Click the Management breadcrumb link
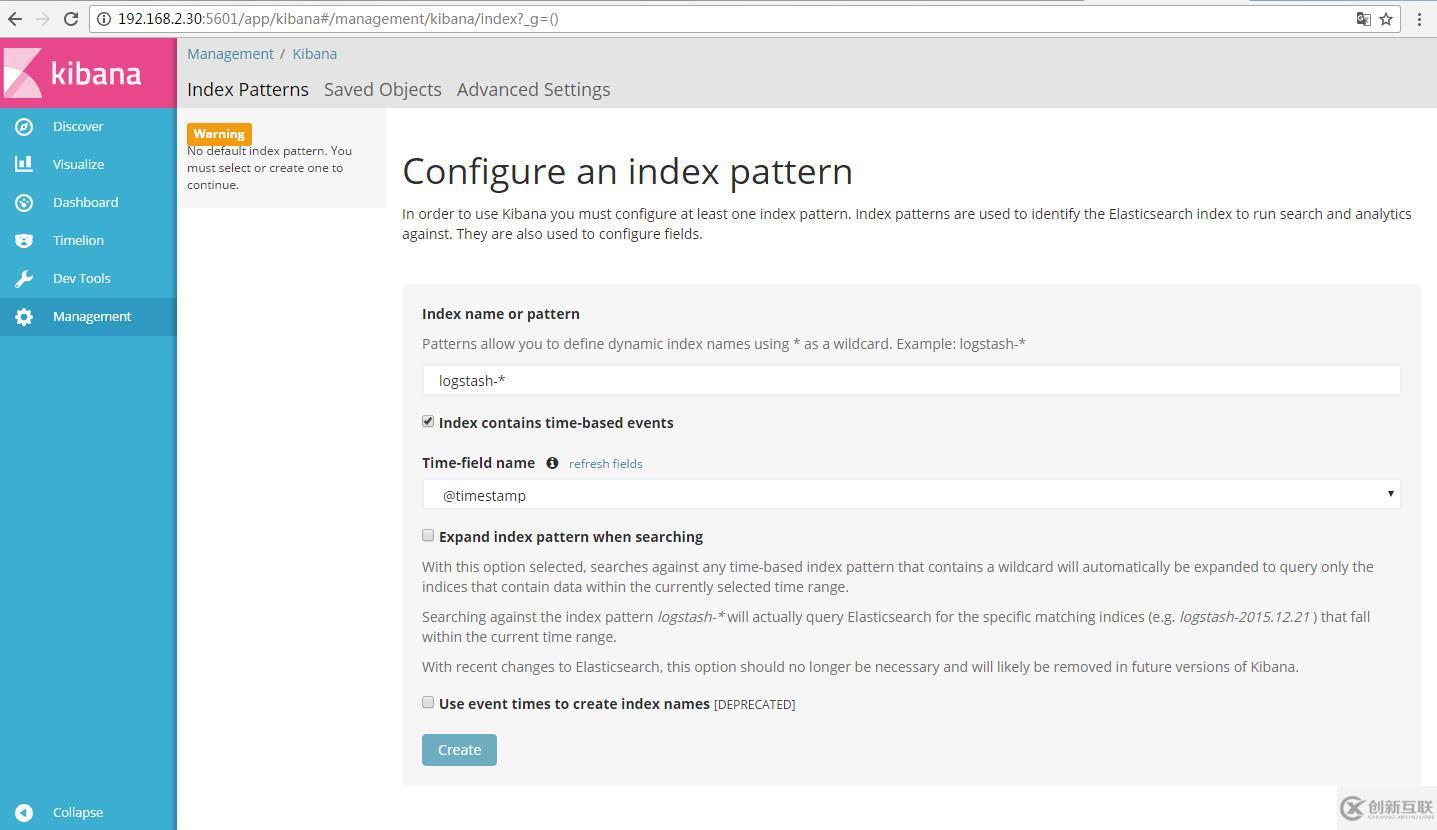Screen dimensions: 1437x830 (x=230, y=54)
